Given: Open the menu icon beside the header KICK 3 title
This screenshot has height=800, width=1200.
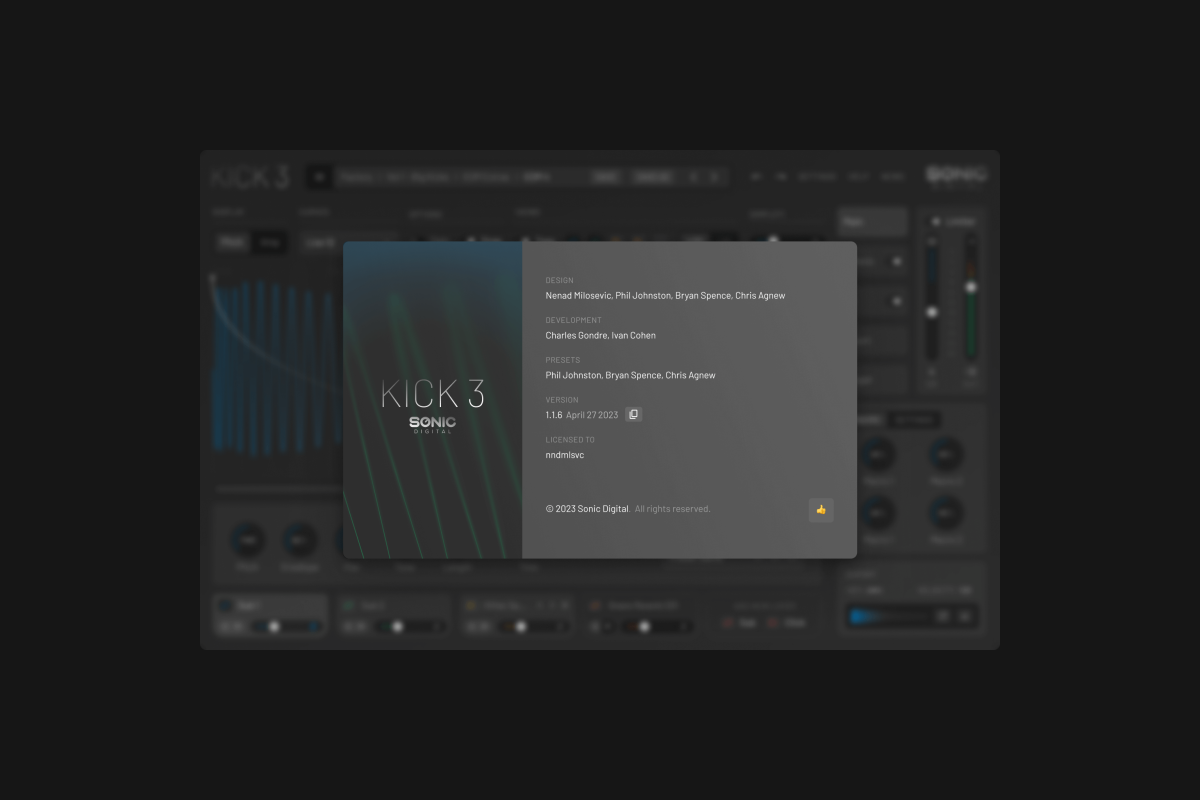Looking at the screenshot, I should (319, 177).
